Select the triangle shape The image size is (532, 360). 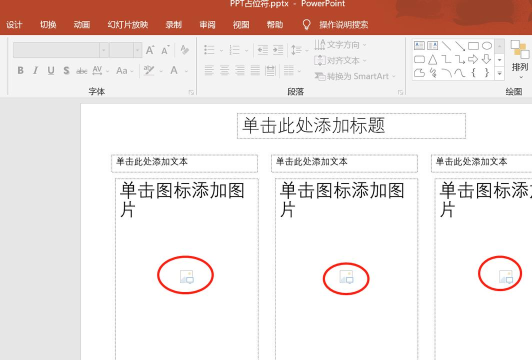tap(433, 60)
